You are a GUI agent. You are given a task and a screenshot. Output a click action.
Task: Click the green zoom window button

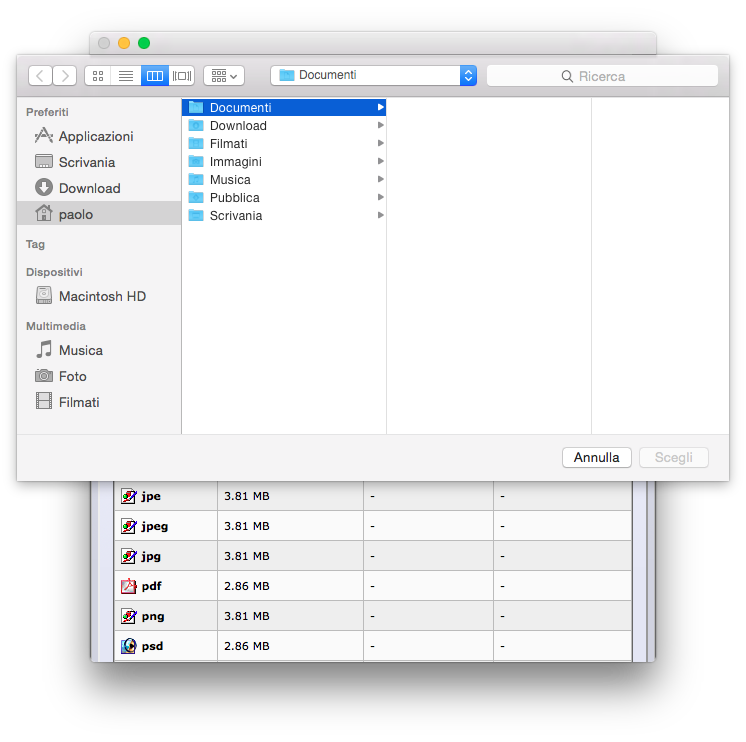(x=144, y=43)
